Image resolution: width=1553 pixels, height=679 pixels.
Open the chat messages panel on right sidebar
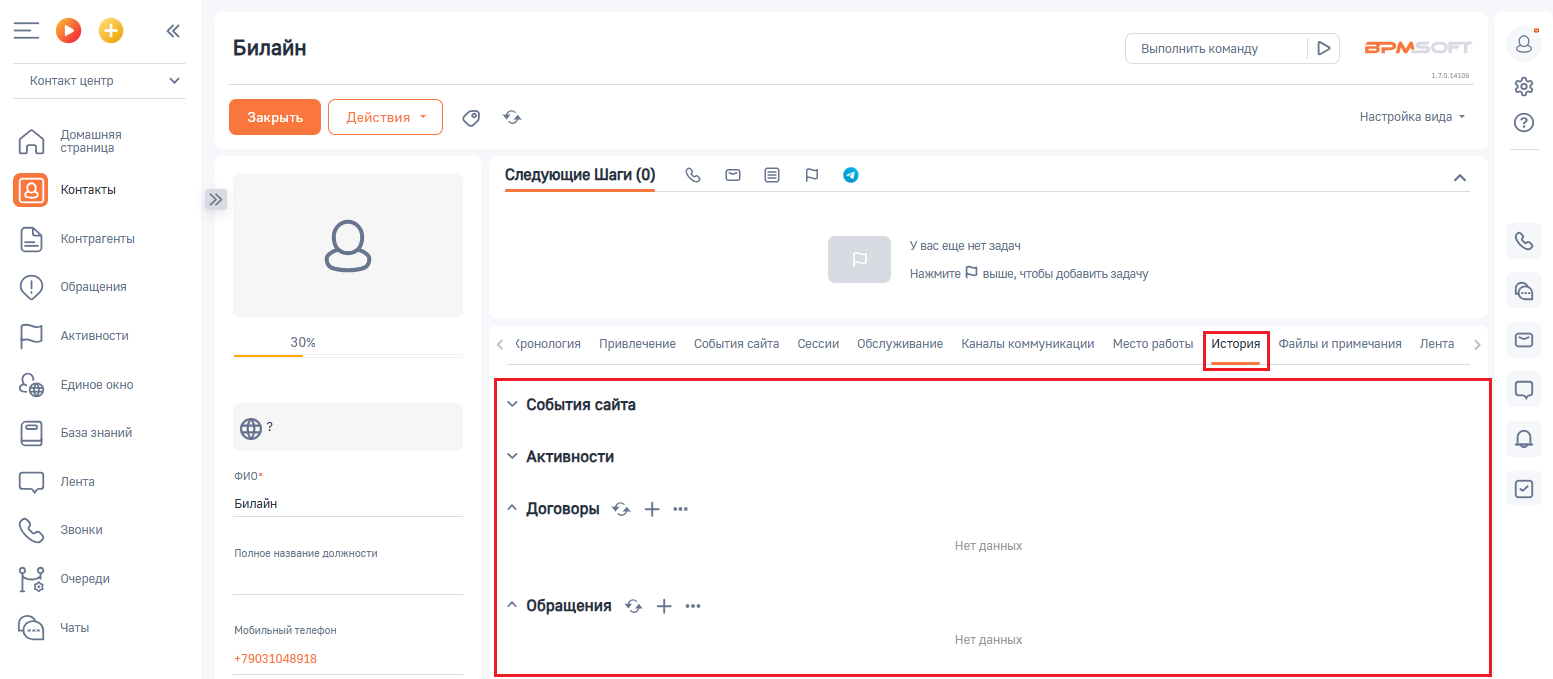pos(1524,291)
